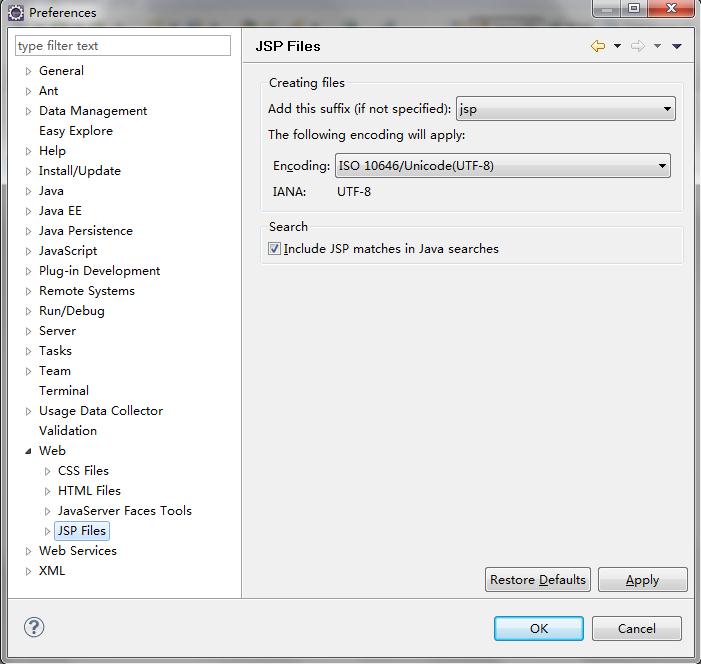Open the Encoding combo box
701x664 pixels.
coord(503,166)
